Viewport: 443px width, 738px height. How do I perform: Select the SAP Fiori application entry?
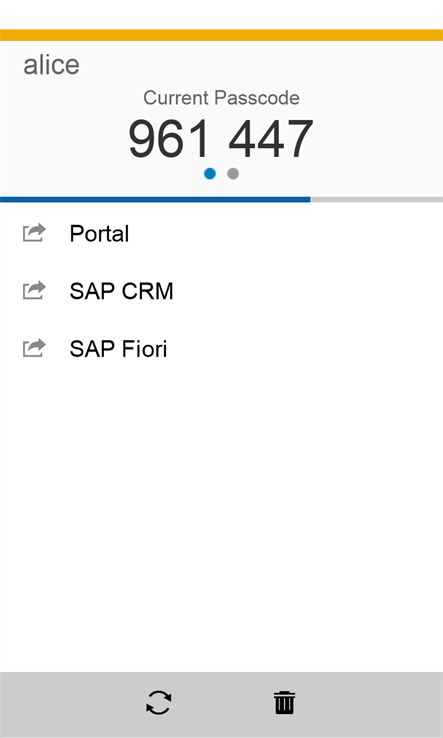(221, 349)
